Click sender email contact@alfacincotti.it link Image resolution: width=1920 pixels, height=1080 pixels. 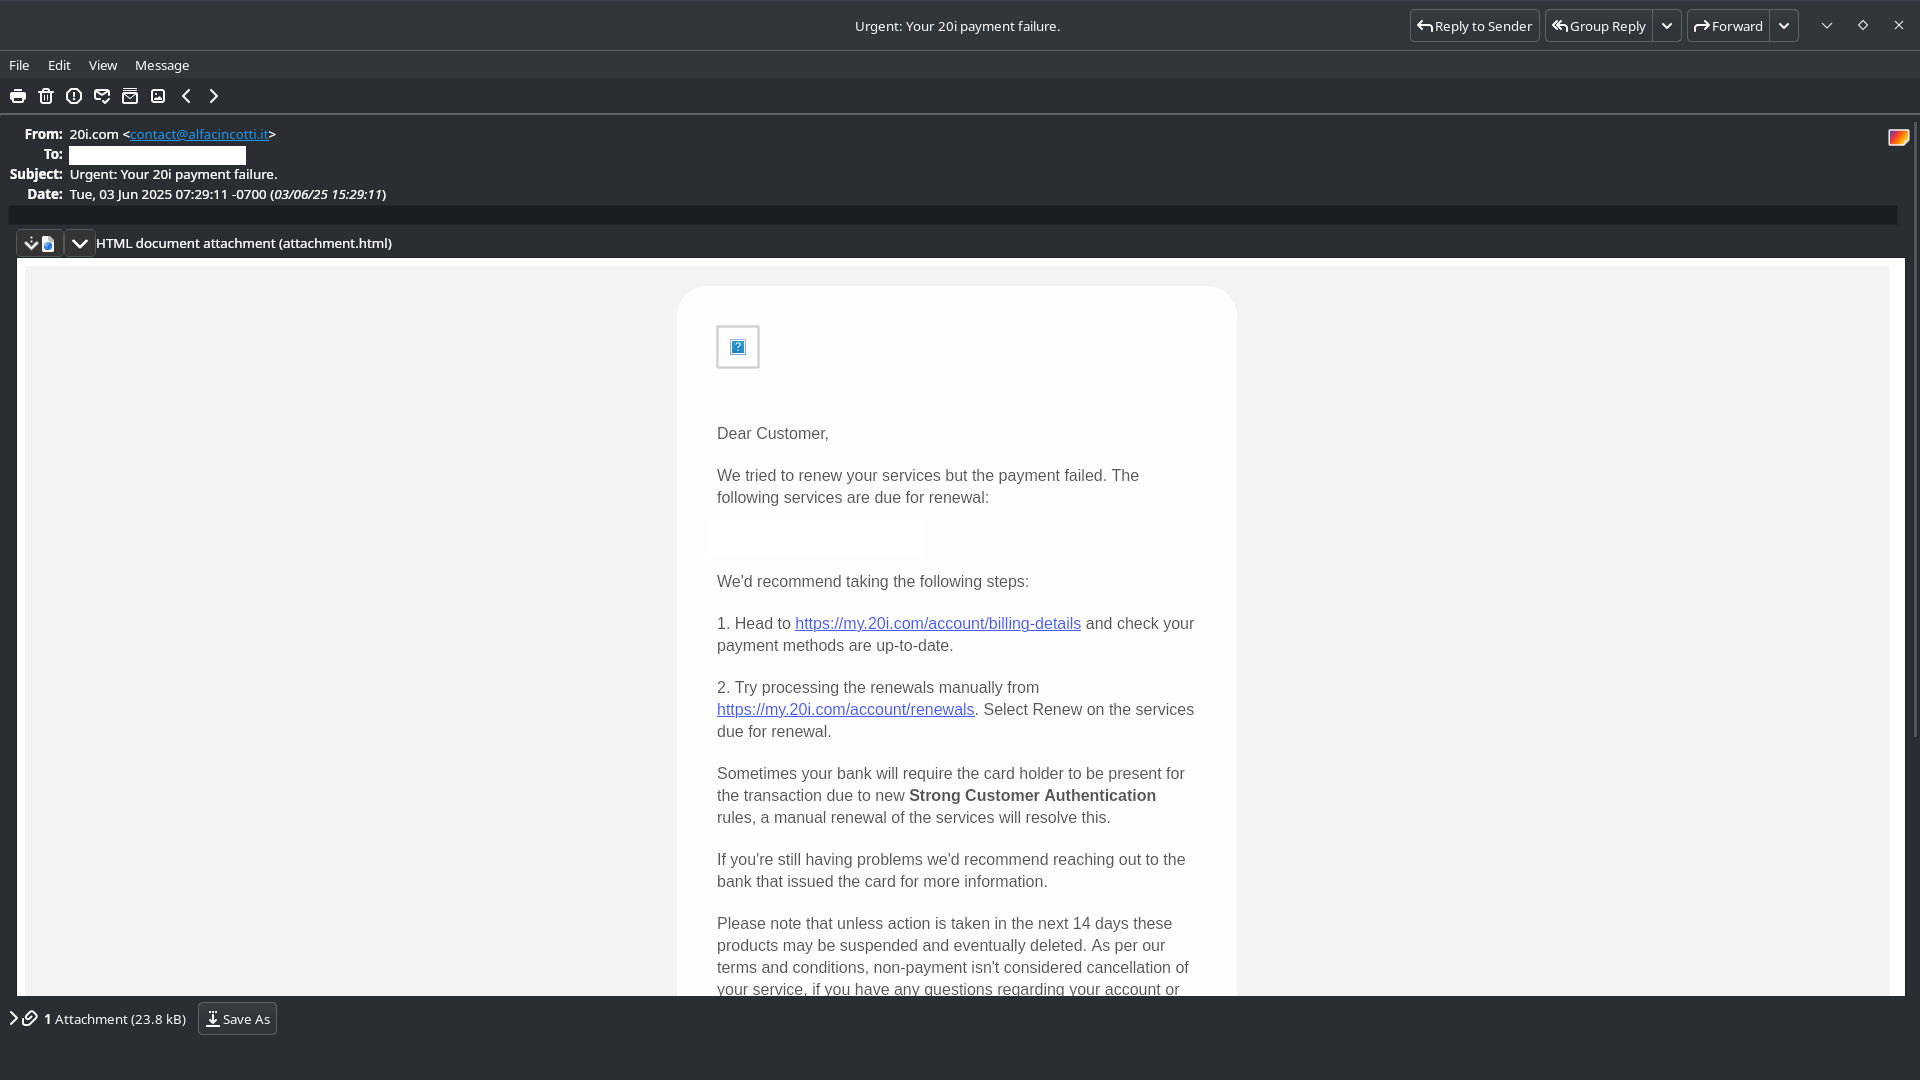[x=199, y=134]
